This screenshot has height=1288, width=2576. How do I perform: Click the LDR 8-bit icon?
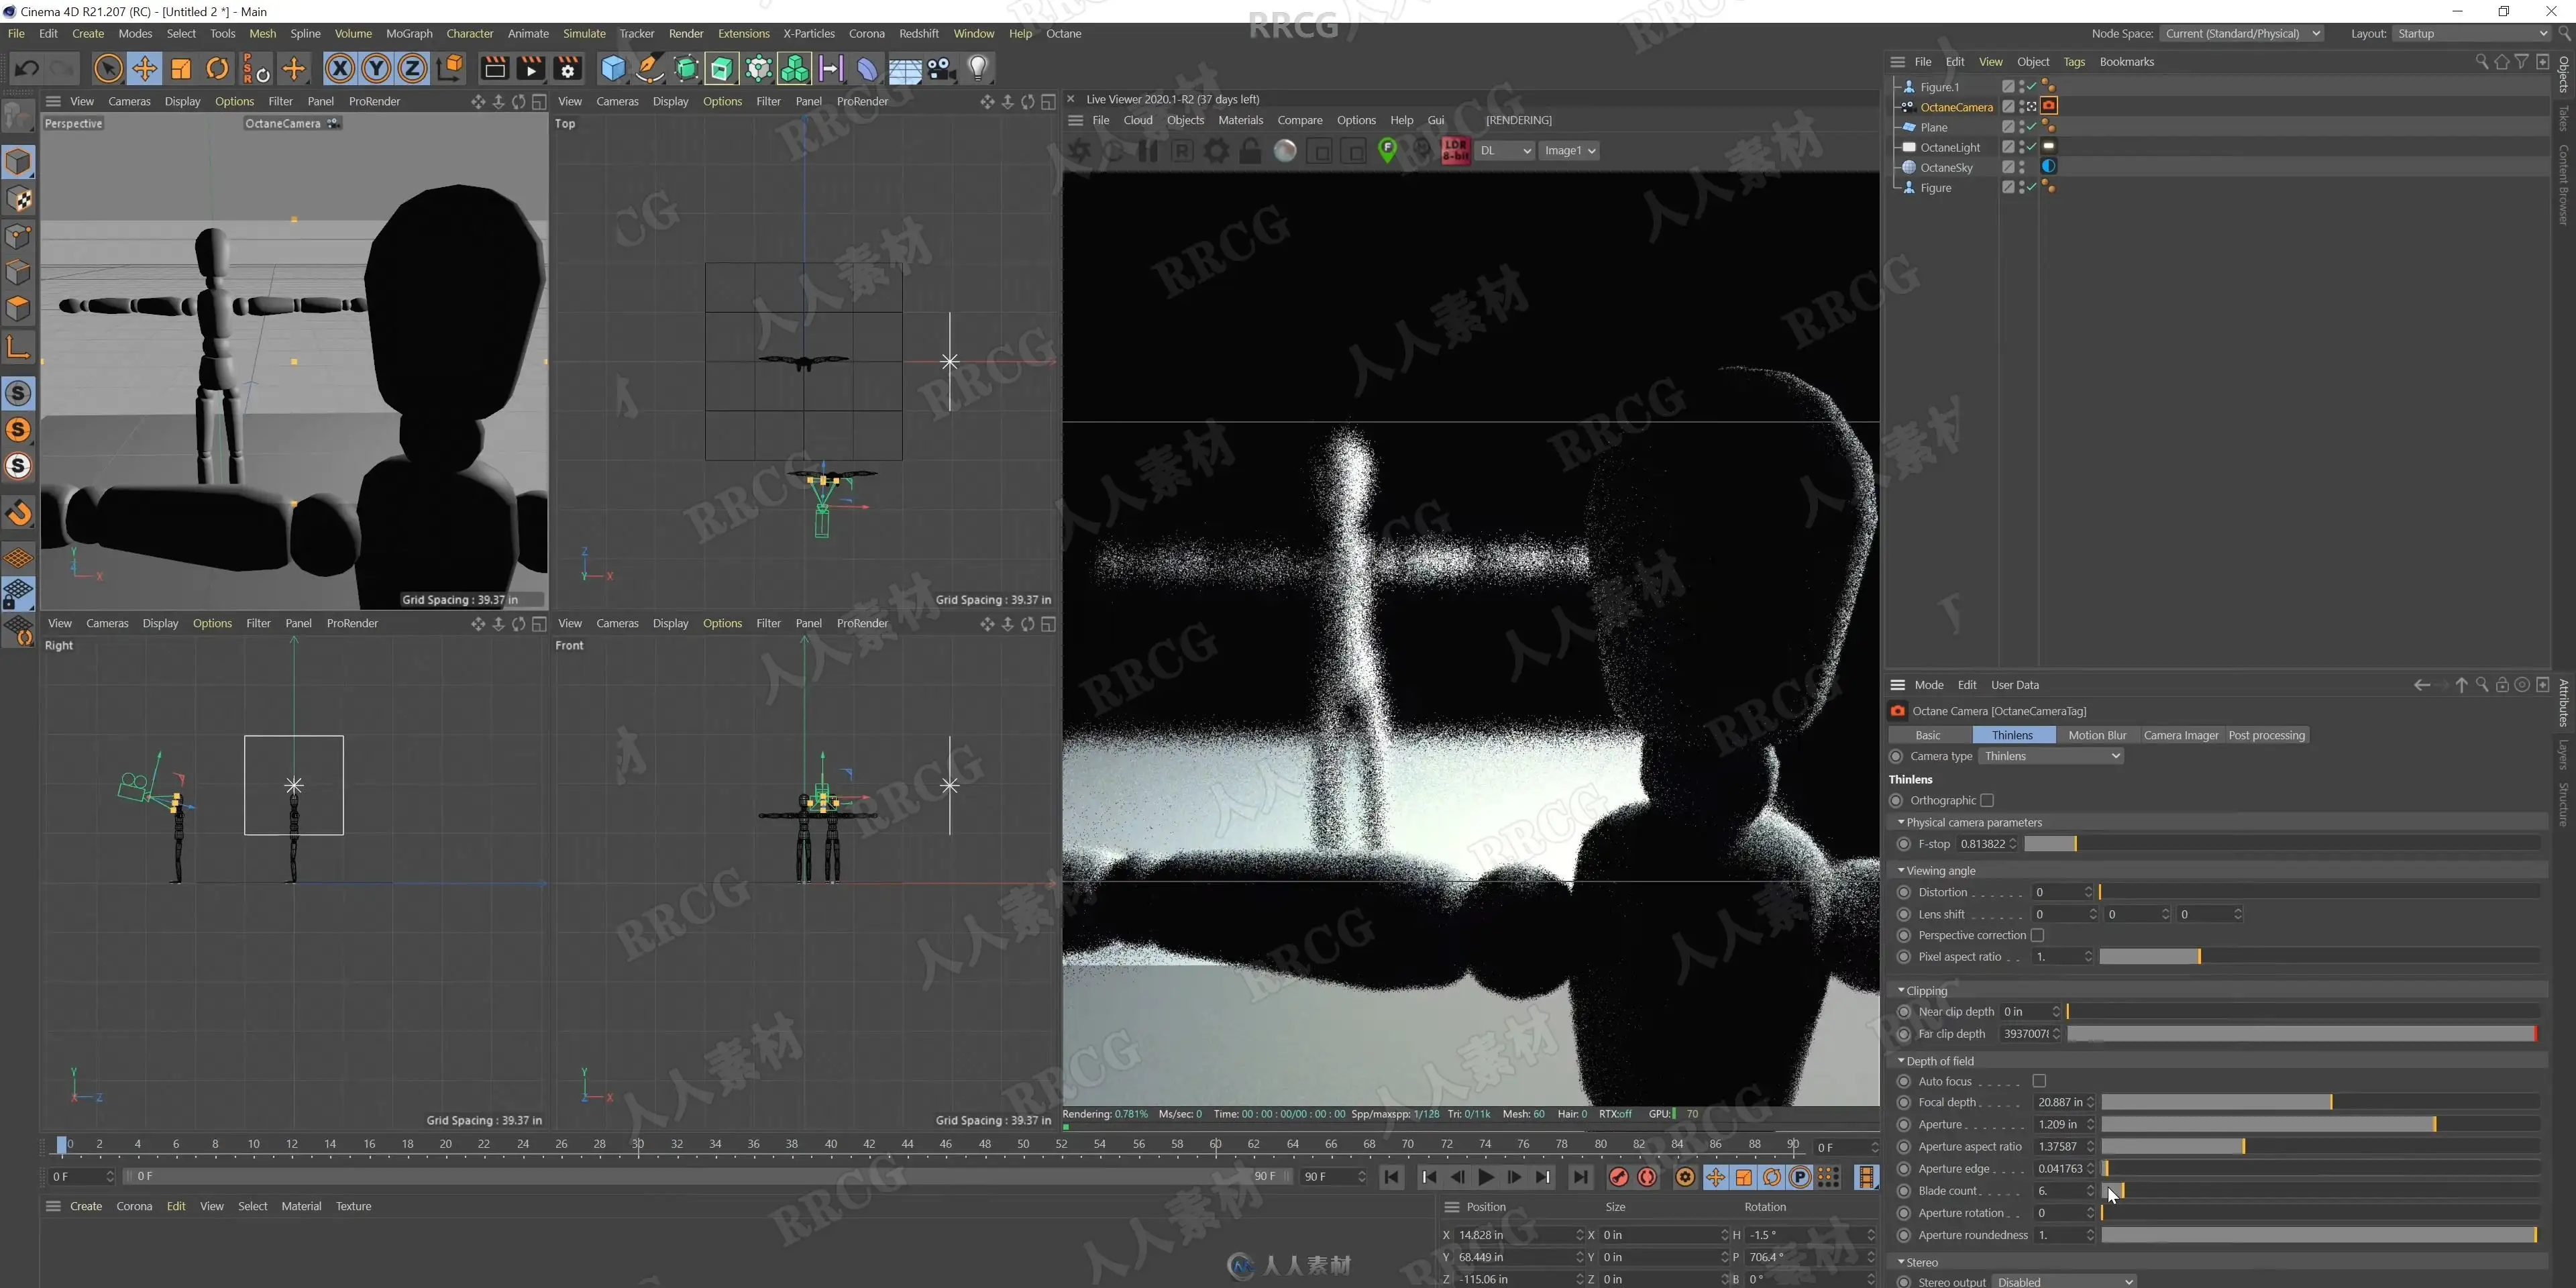[1455, 151]
